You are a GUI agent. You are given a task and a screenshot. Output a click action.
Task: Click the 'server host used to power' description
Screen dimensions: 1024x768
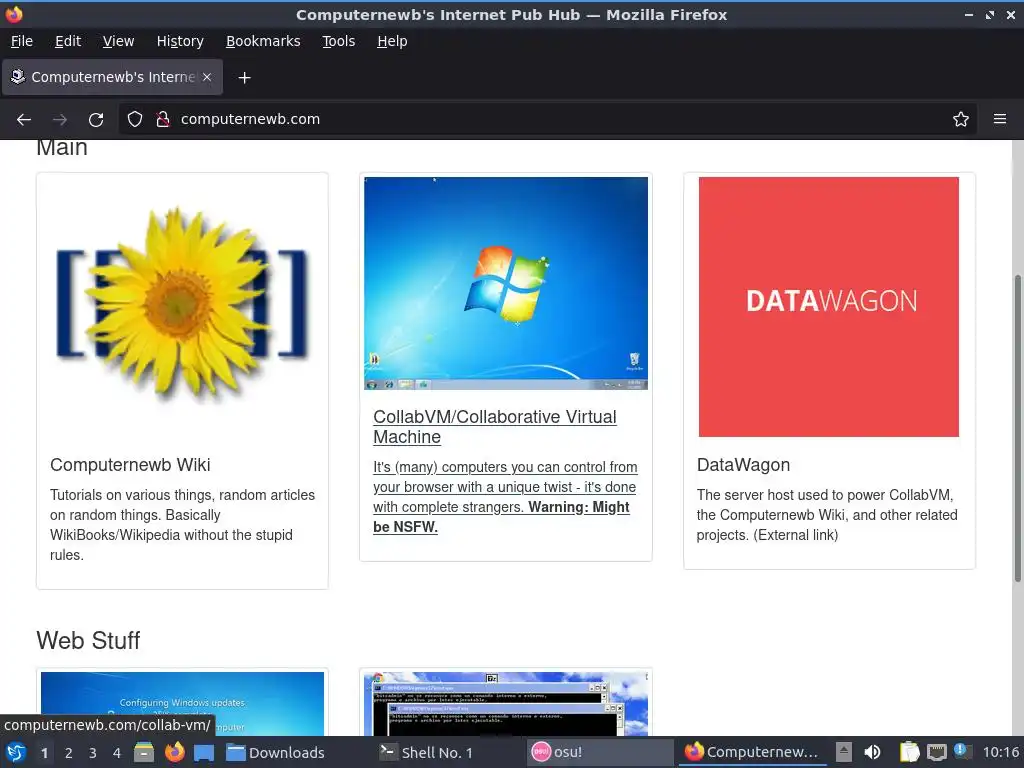[x=827, y=515]
